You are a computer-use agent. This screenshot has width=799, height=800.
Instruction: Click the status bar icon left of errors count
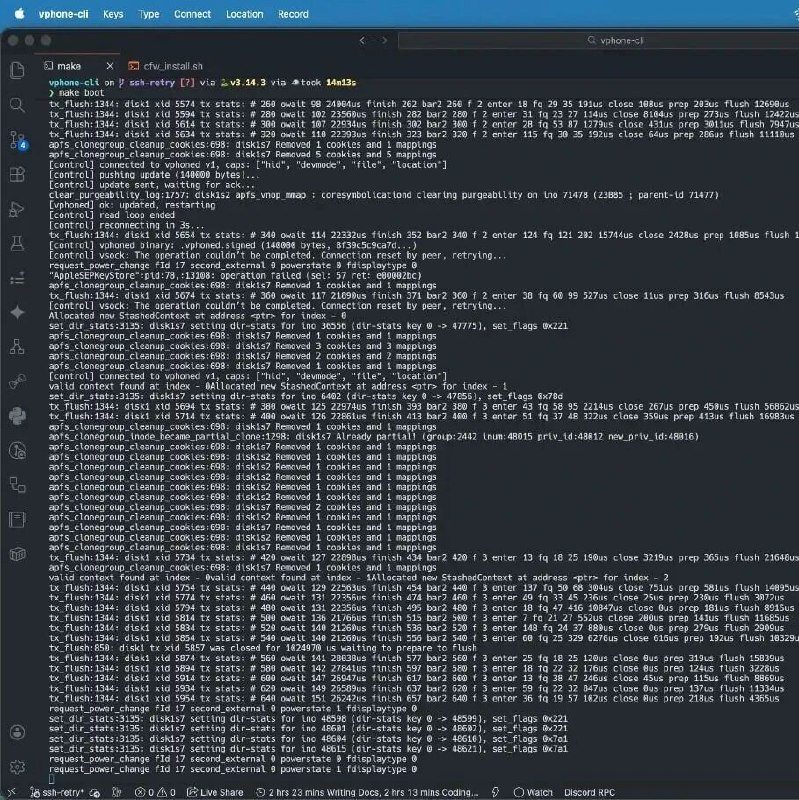click(117, 792)
